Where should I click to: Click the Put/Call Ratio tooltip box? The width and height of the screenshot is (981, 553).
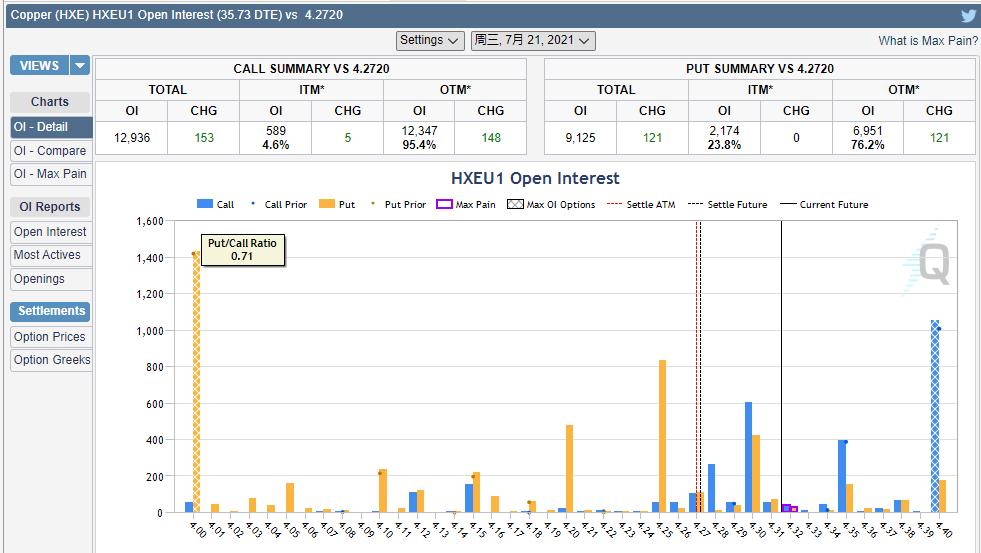pyautogui.click(x=242, y=249)
